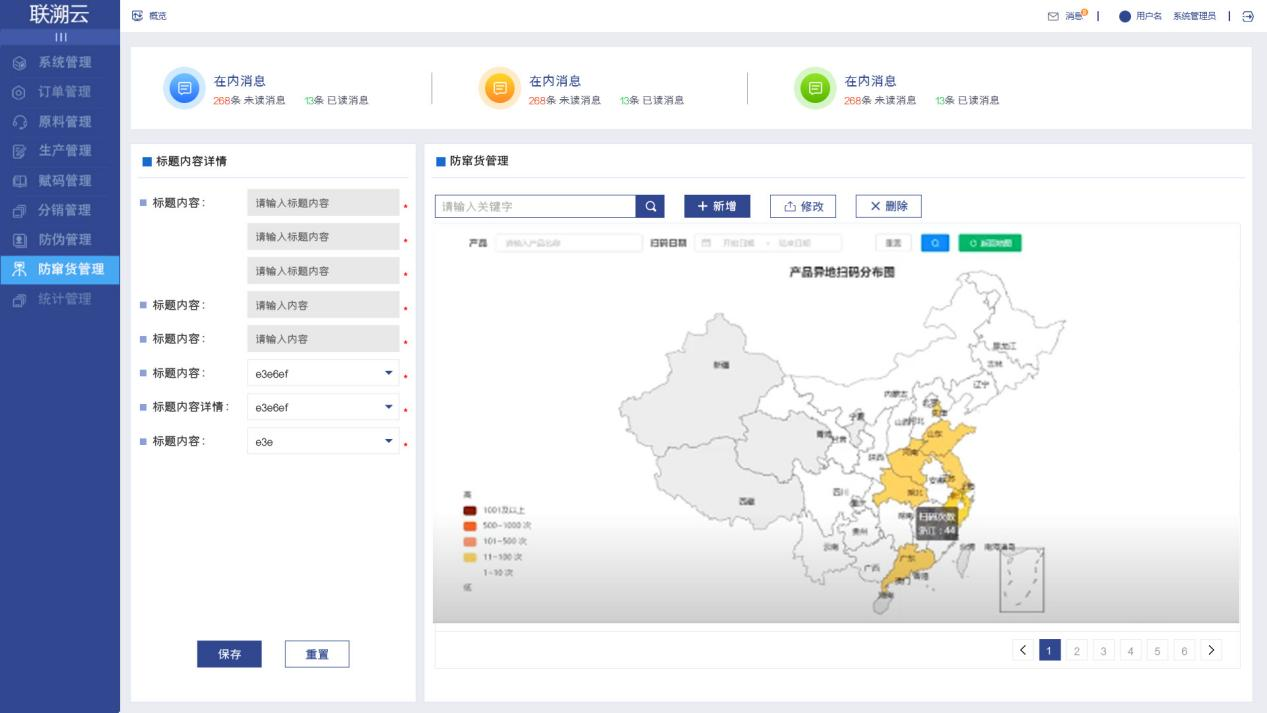
Task: Collapse sidebar using handle below 联溯云 logo
Action: [x=60, y=37]
